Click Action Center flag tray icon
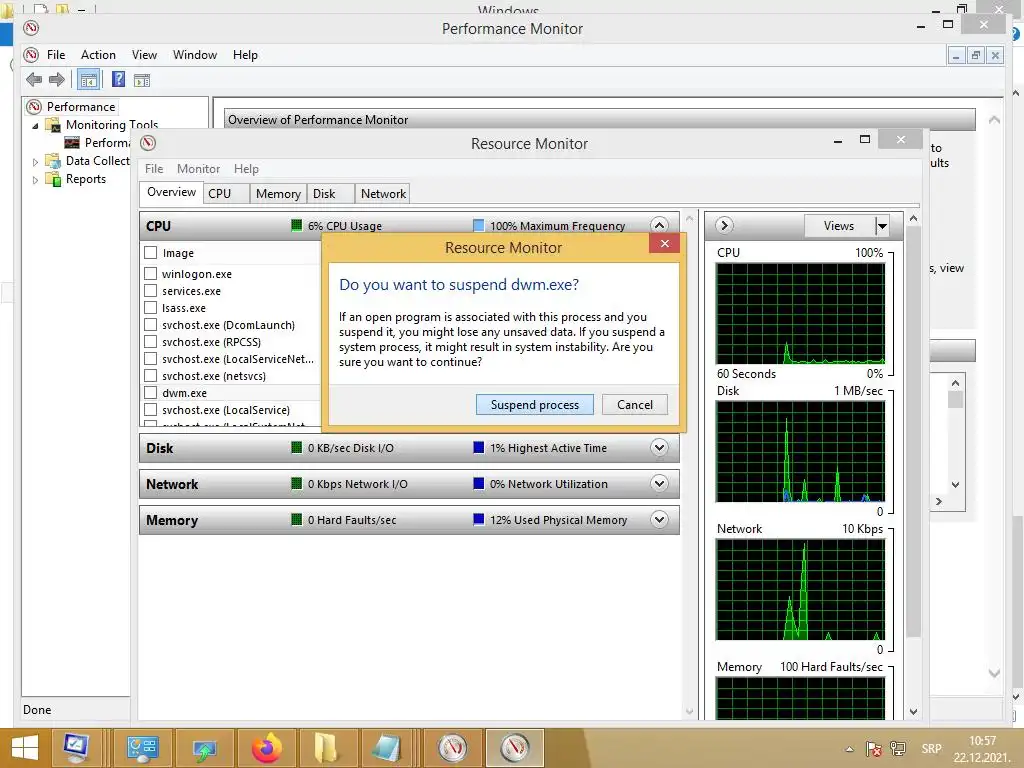This screenshot has height=768, width=1024. (873, 749)
